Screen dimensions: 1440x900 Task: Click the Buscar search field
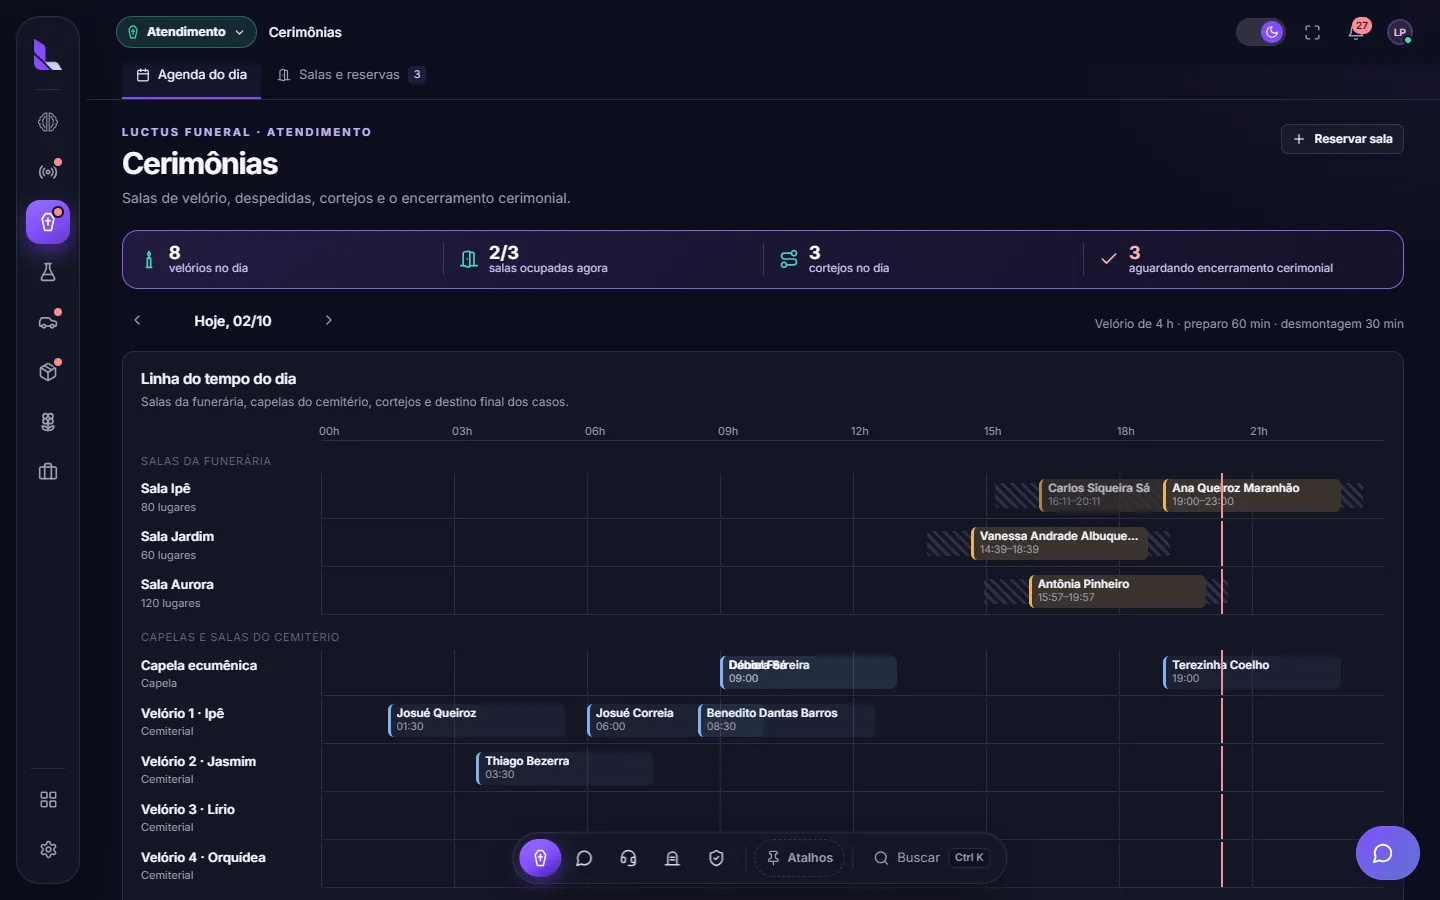(931, 858)
